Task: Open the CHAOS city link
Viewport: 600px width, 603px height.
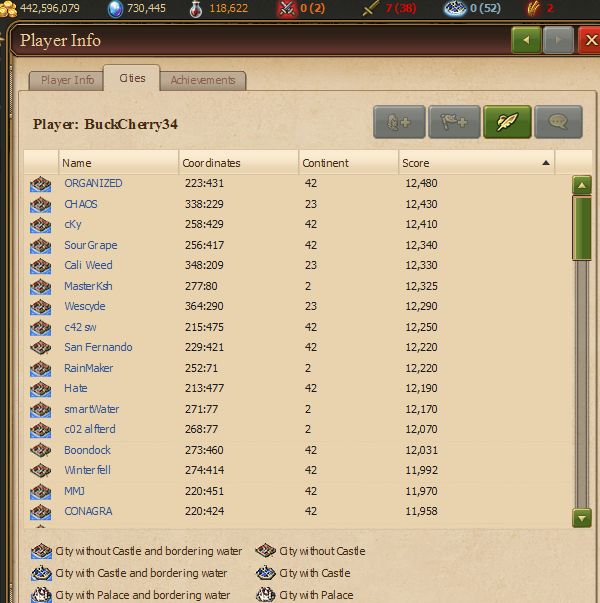Action: click(x=81, y=204)
